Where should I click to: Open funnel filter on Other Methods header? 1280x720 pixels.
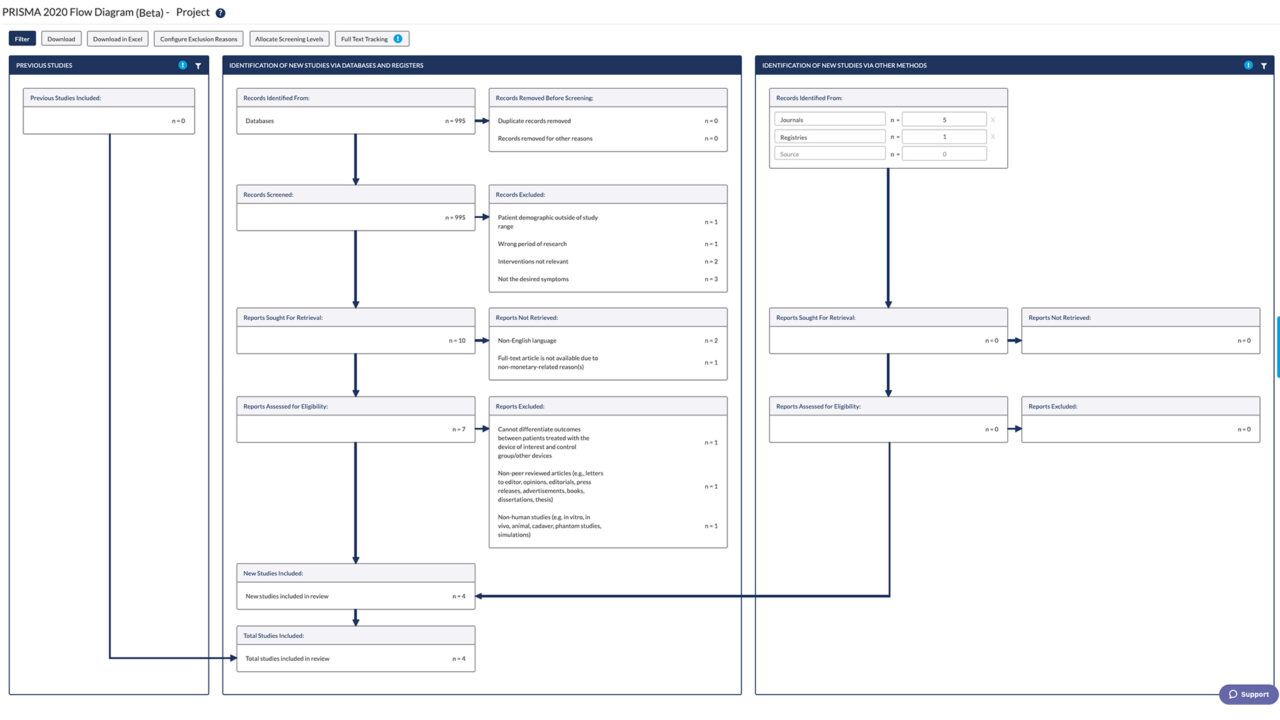1264,64
